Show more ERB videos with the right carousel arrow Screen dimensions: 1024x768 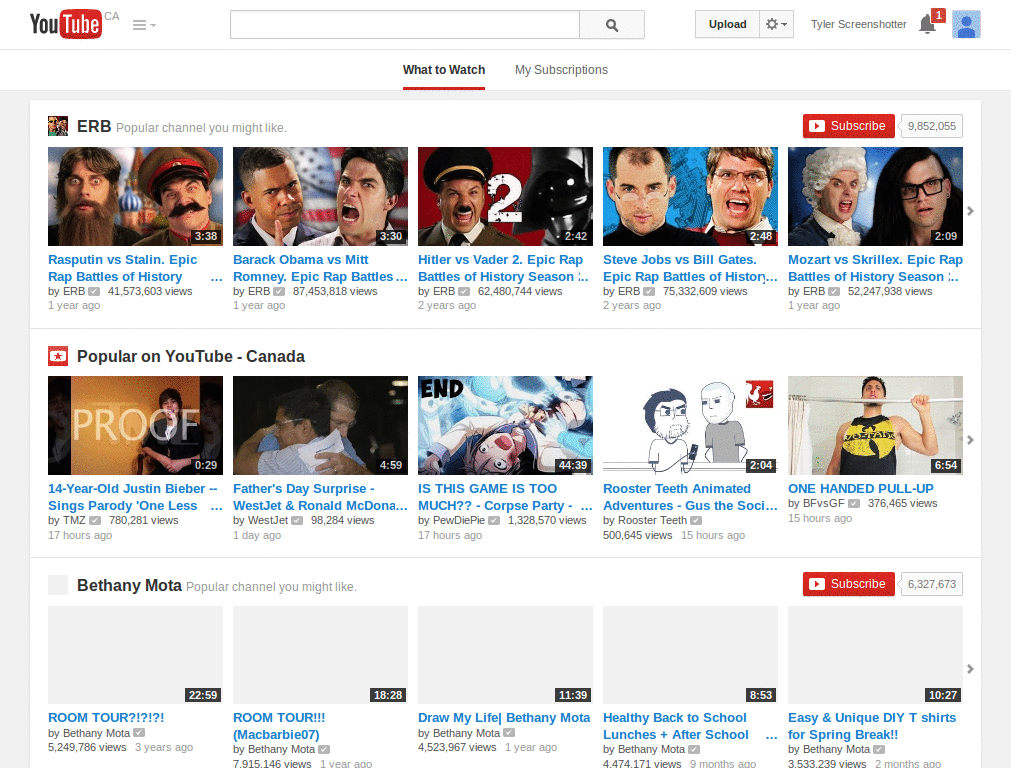pos(969,210)
